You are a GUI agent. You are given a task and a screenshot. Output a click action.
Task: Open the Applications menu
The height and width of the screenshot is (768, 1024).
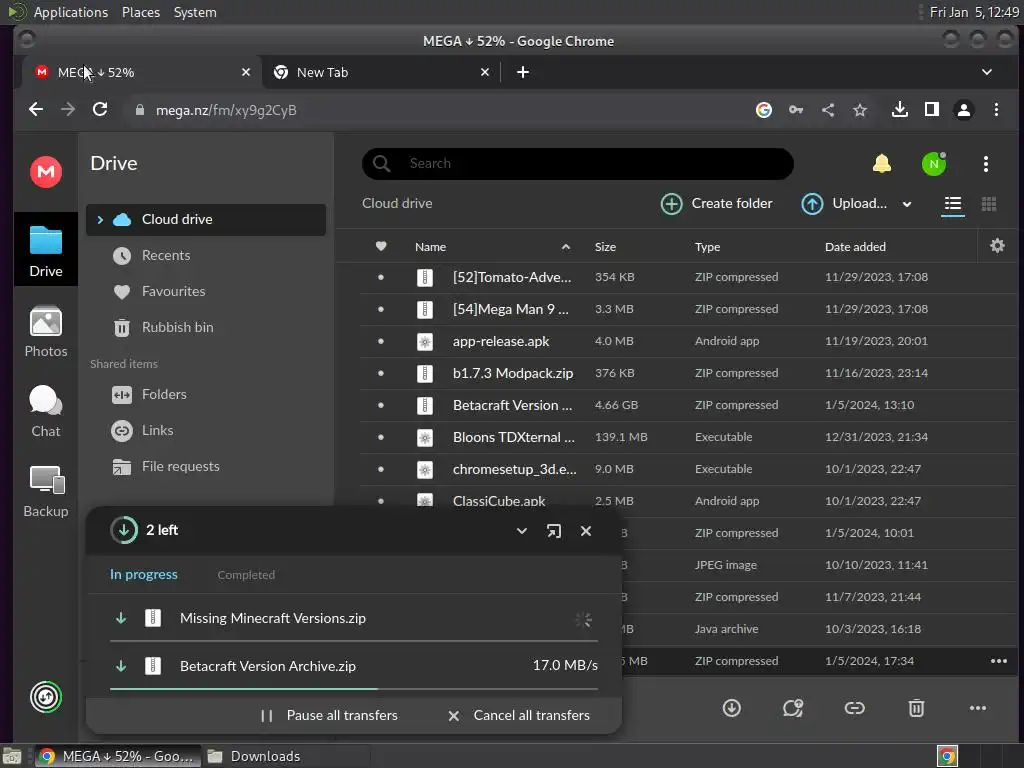pos(71,12)
